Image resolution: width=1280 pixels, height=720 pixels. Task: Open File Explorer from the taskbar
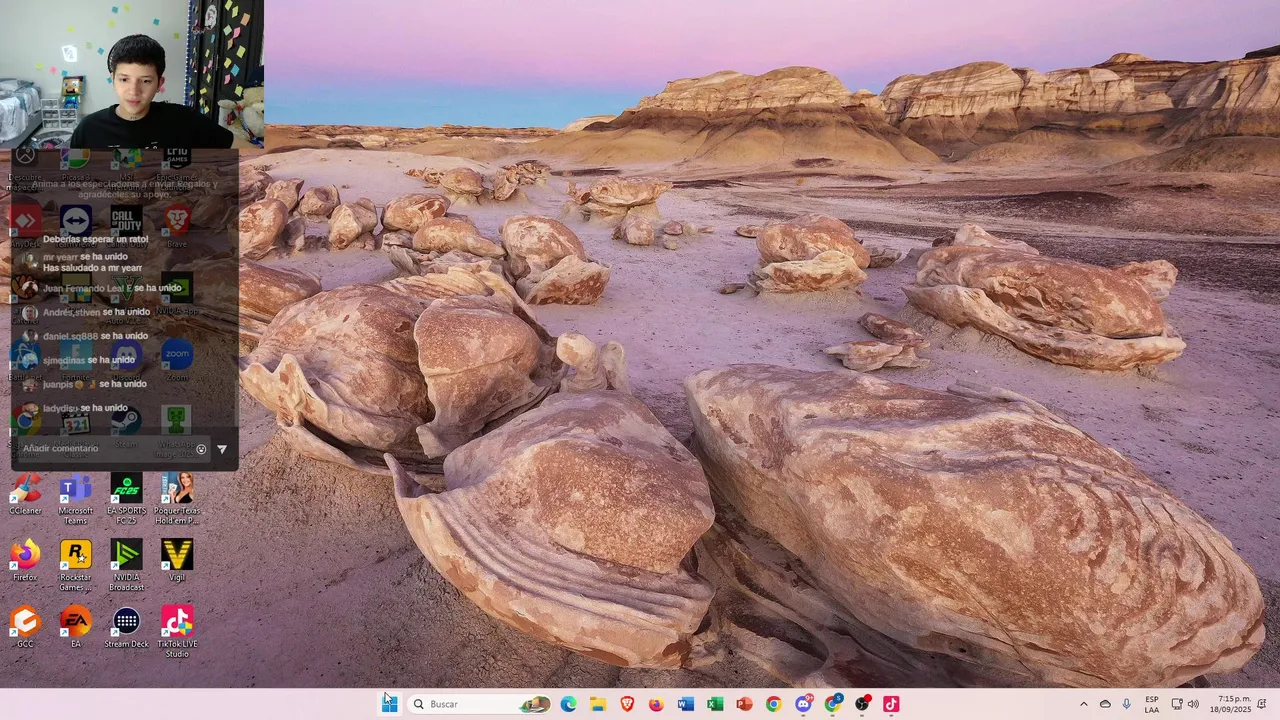598,704
